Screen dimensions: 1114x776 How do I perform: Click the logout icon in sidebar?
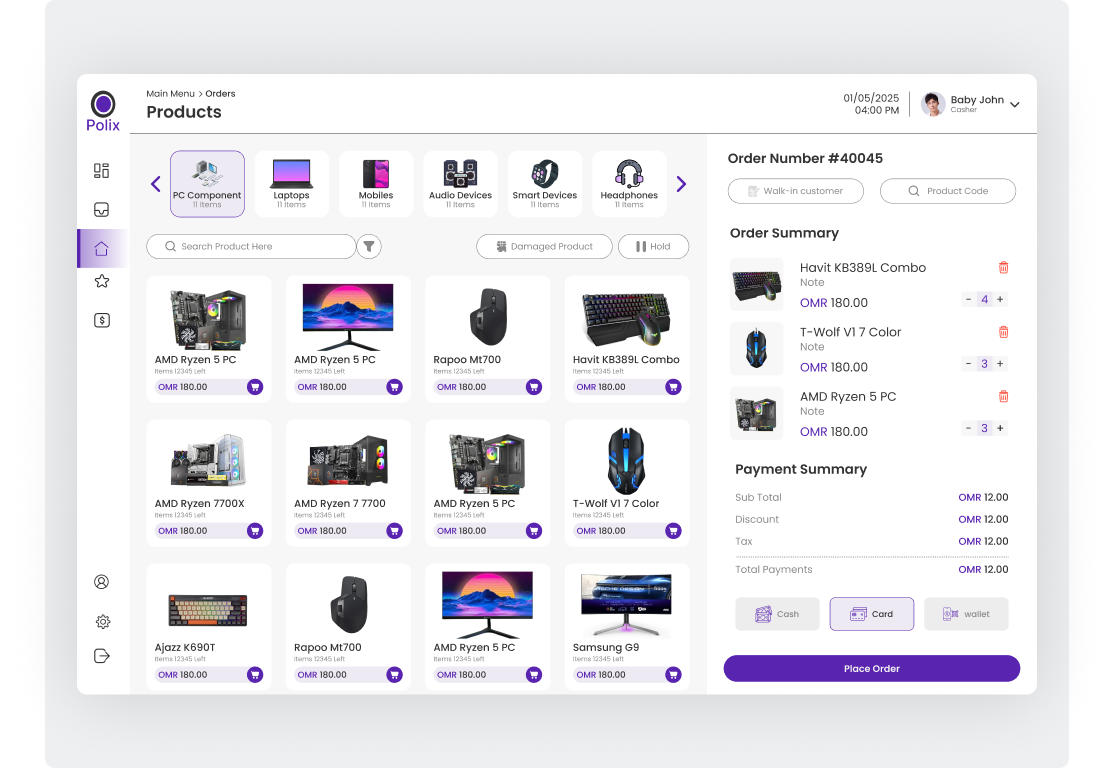tap(102, 656)
